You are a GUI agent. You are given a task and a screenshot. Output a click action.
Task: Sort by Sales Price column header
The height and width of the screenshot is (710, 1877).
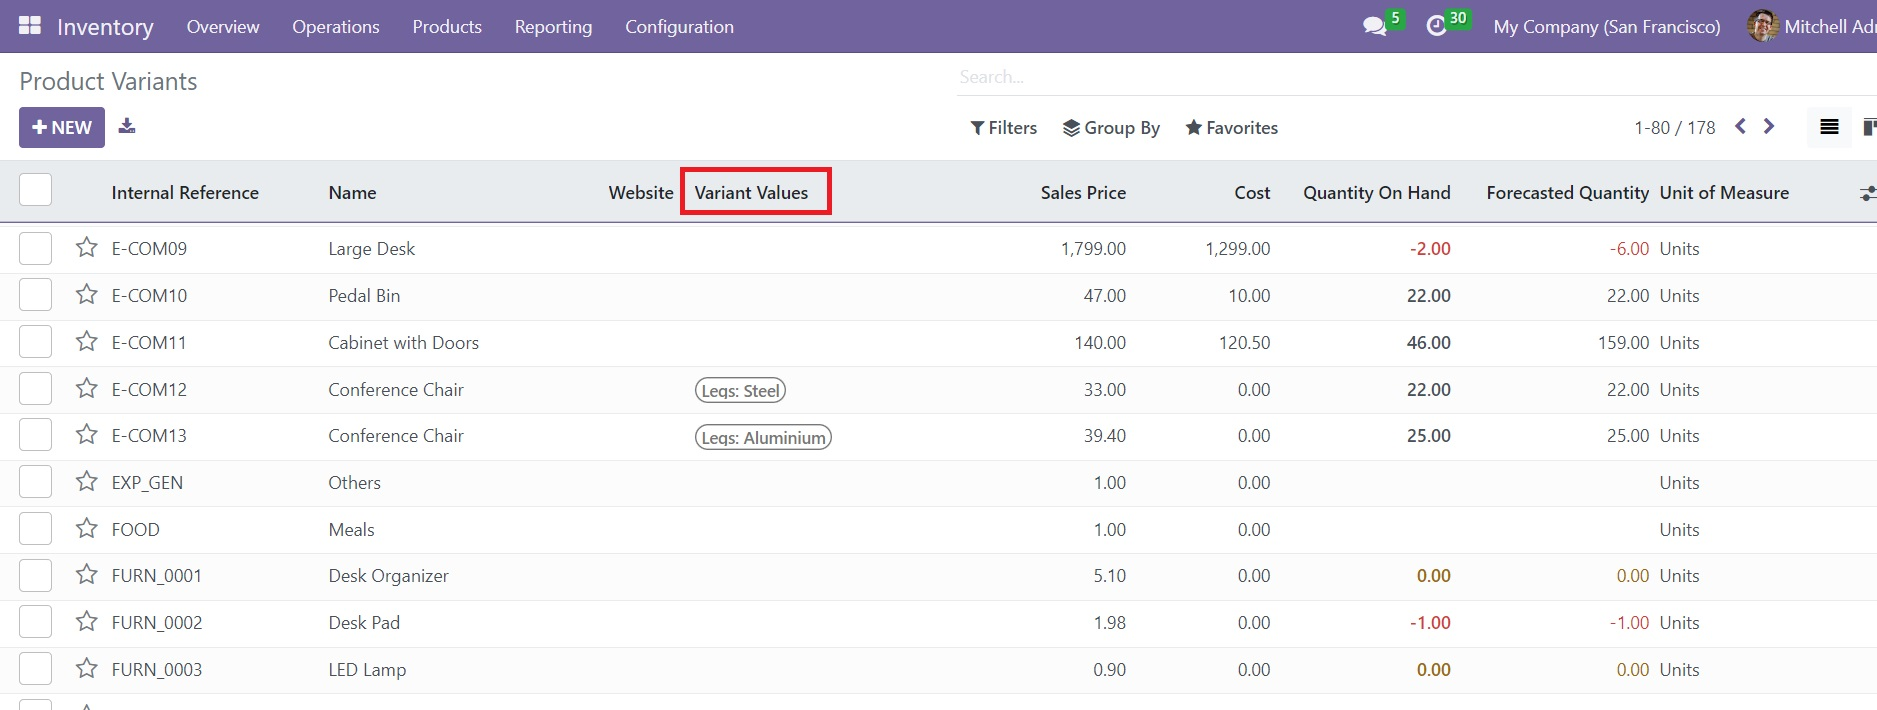[1083, 193]
